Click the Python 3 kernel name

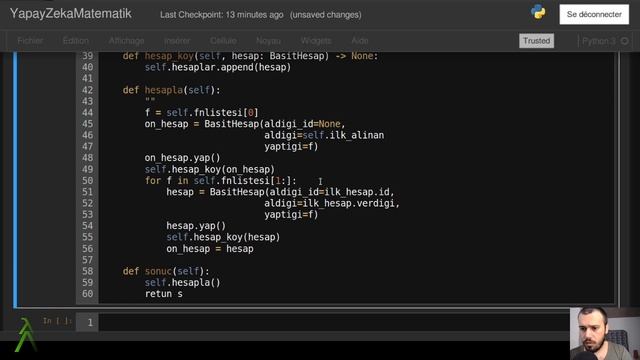599,41
